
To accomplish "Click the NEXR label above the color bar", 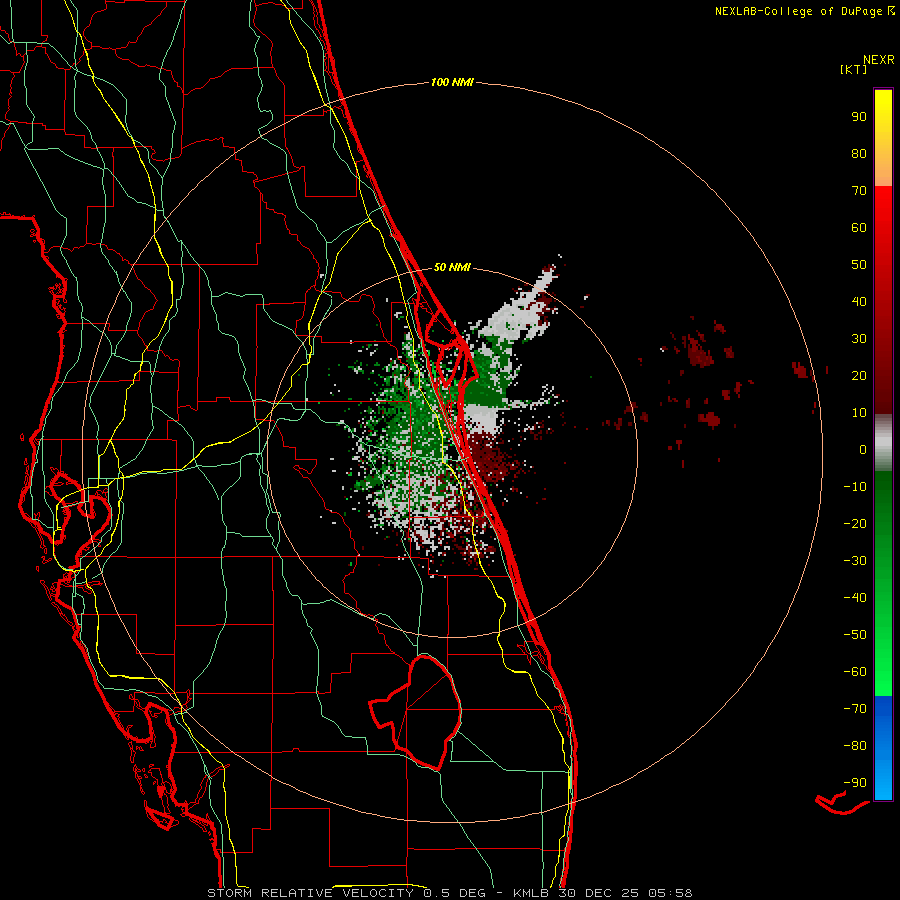I will pyautogui.click(x=879, y=59).
